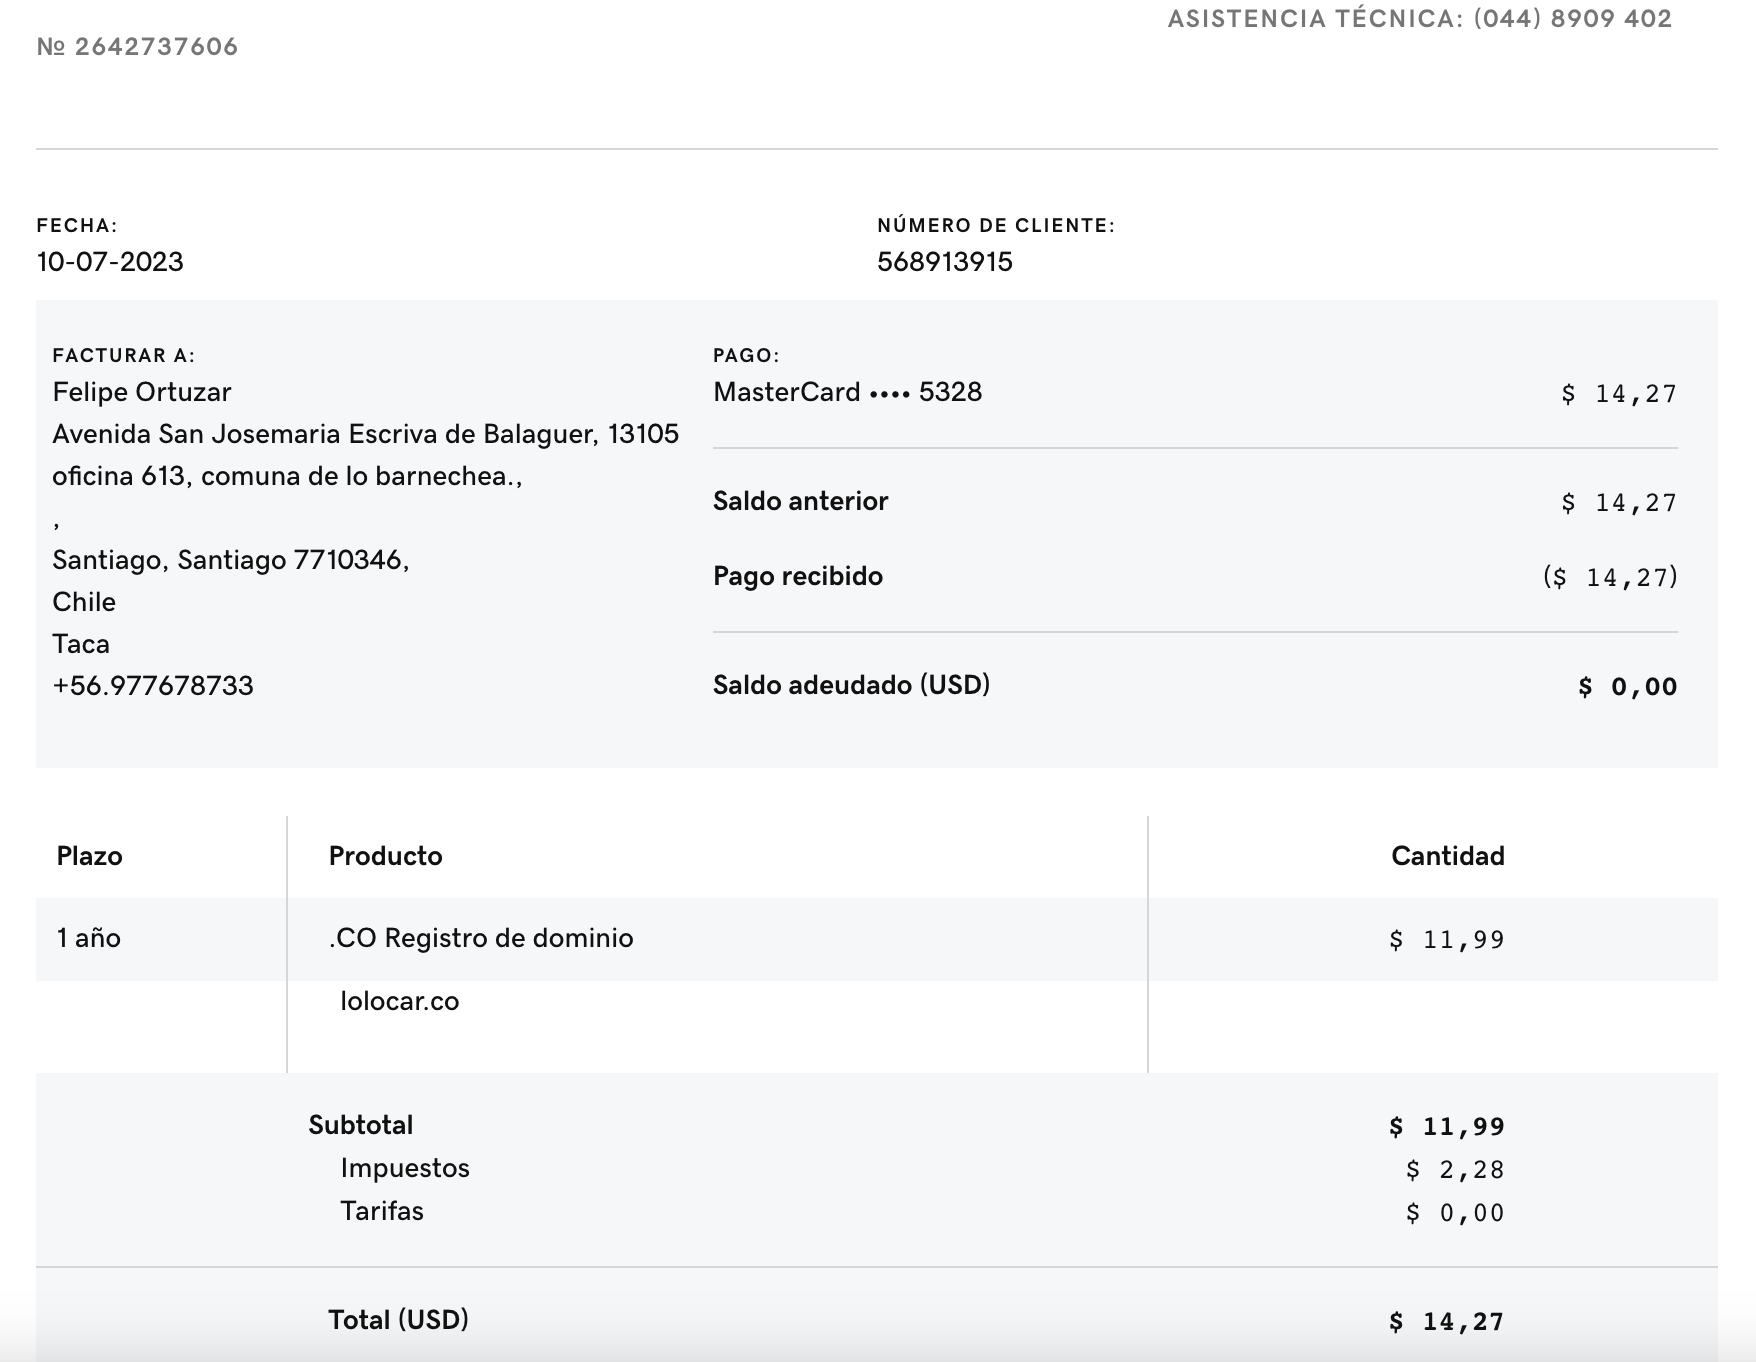Select the Total (USD) amount

click(x=1446, y=1322)
